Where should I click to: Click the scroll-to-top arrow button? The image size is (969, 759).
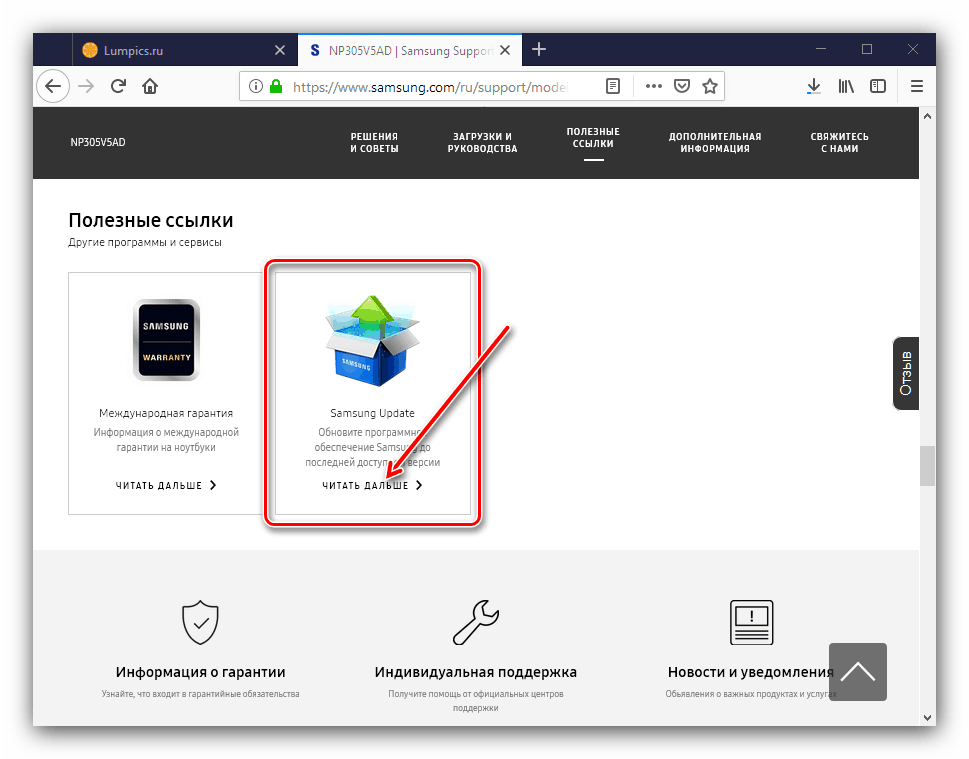(858, 672)
